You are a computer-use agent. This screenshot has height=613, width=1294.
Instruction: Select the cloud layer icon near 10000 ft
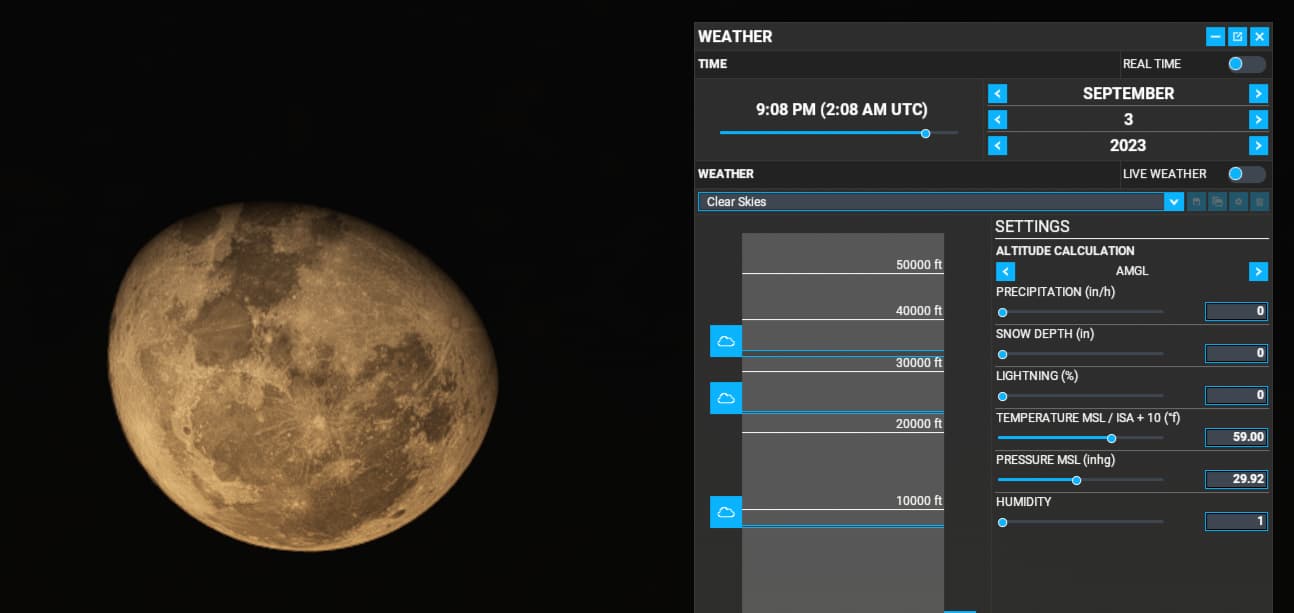726,512
